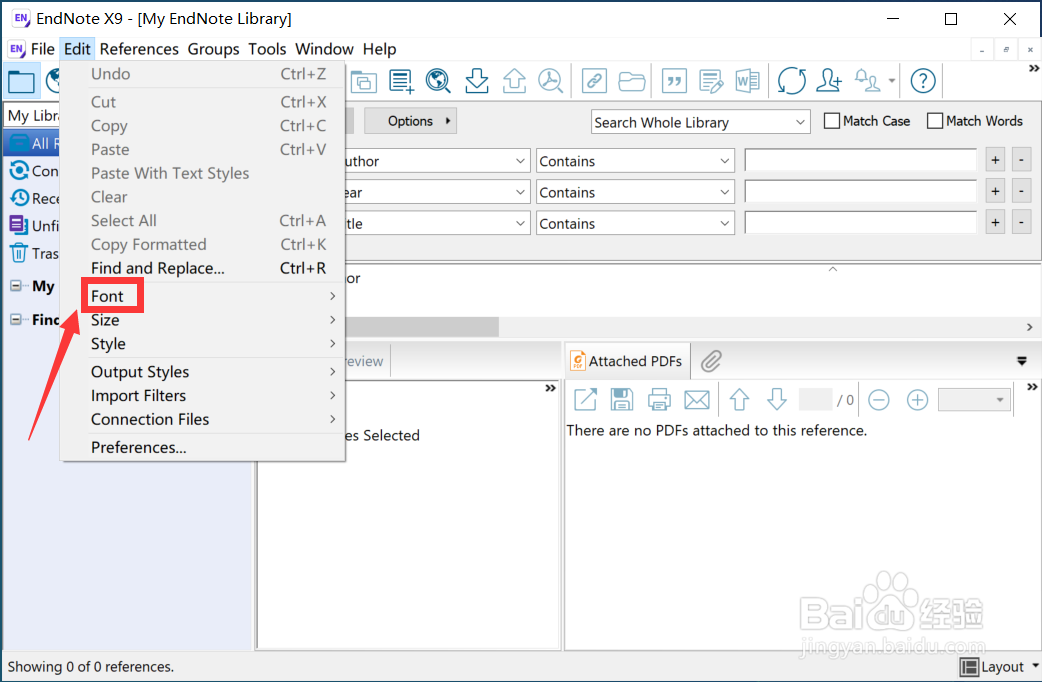Click the Import down-arrow toolbar icon
Viewport: 1042px width, 682px height.
coord(476,81)
